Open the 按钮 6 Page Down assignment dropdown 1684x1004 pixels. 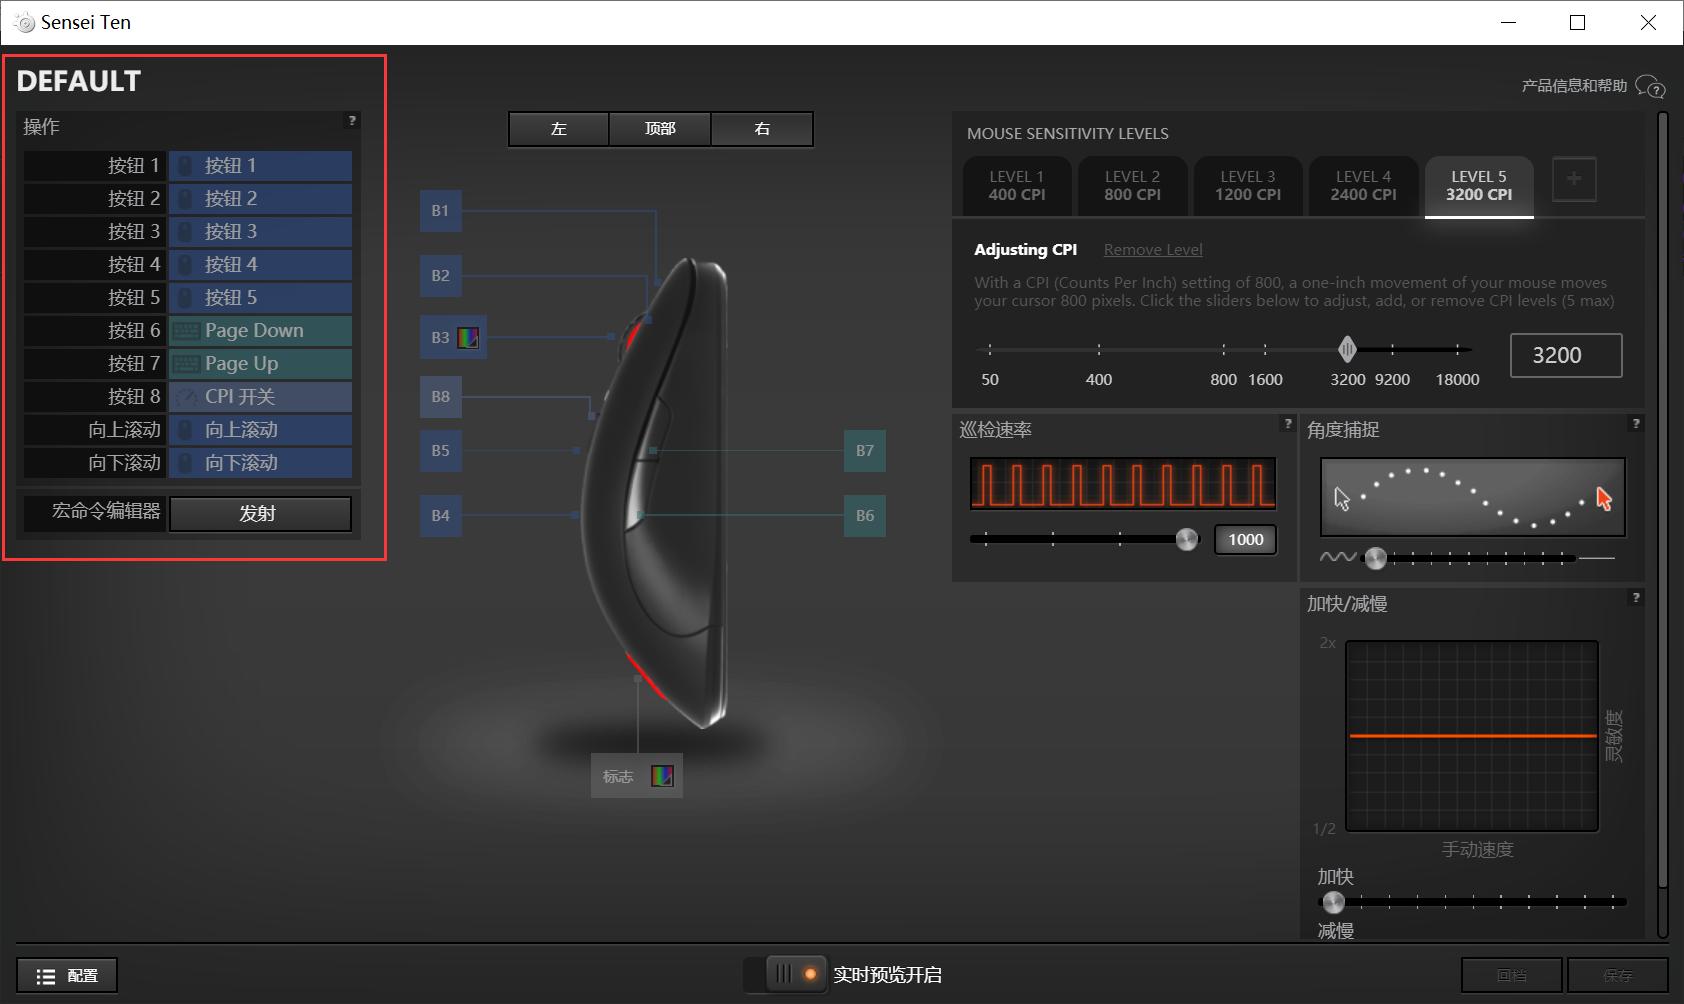tap(260, 331)
